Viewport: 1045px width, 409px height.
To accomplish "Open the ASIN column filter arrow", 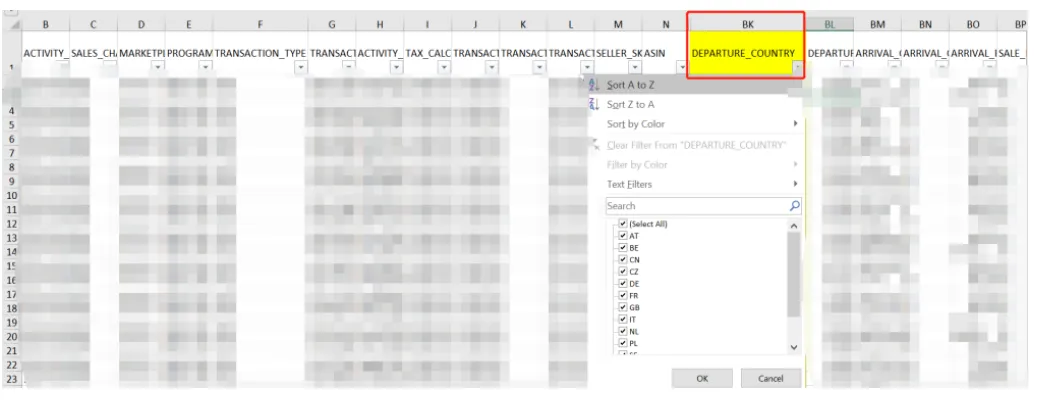I will click(x=682, y=67).
